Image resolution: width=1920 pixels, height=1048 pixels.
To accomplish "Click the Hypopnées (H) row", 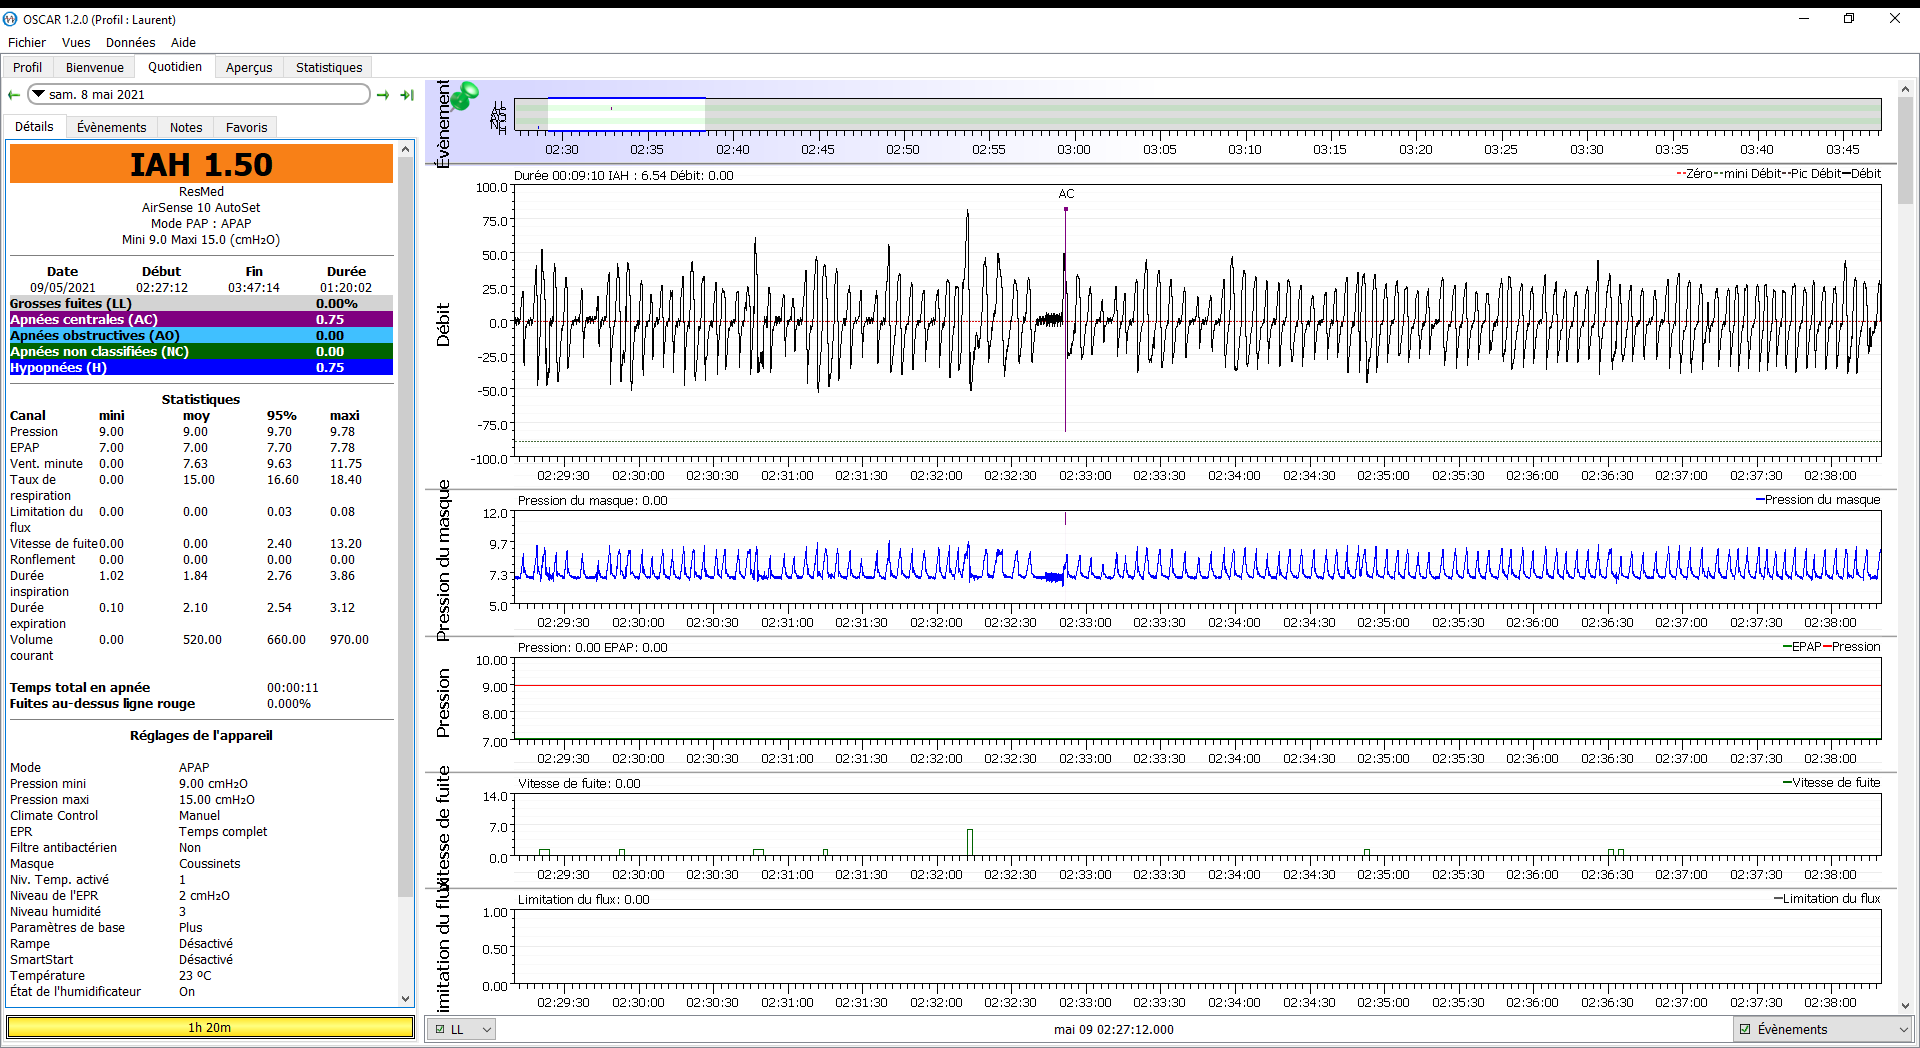I will [201, 368].
